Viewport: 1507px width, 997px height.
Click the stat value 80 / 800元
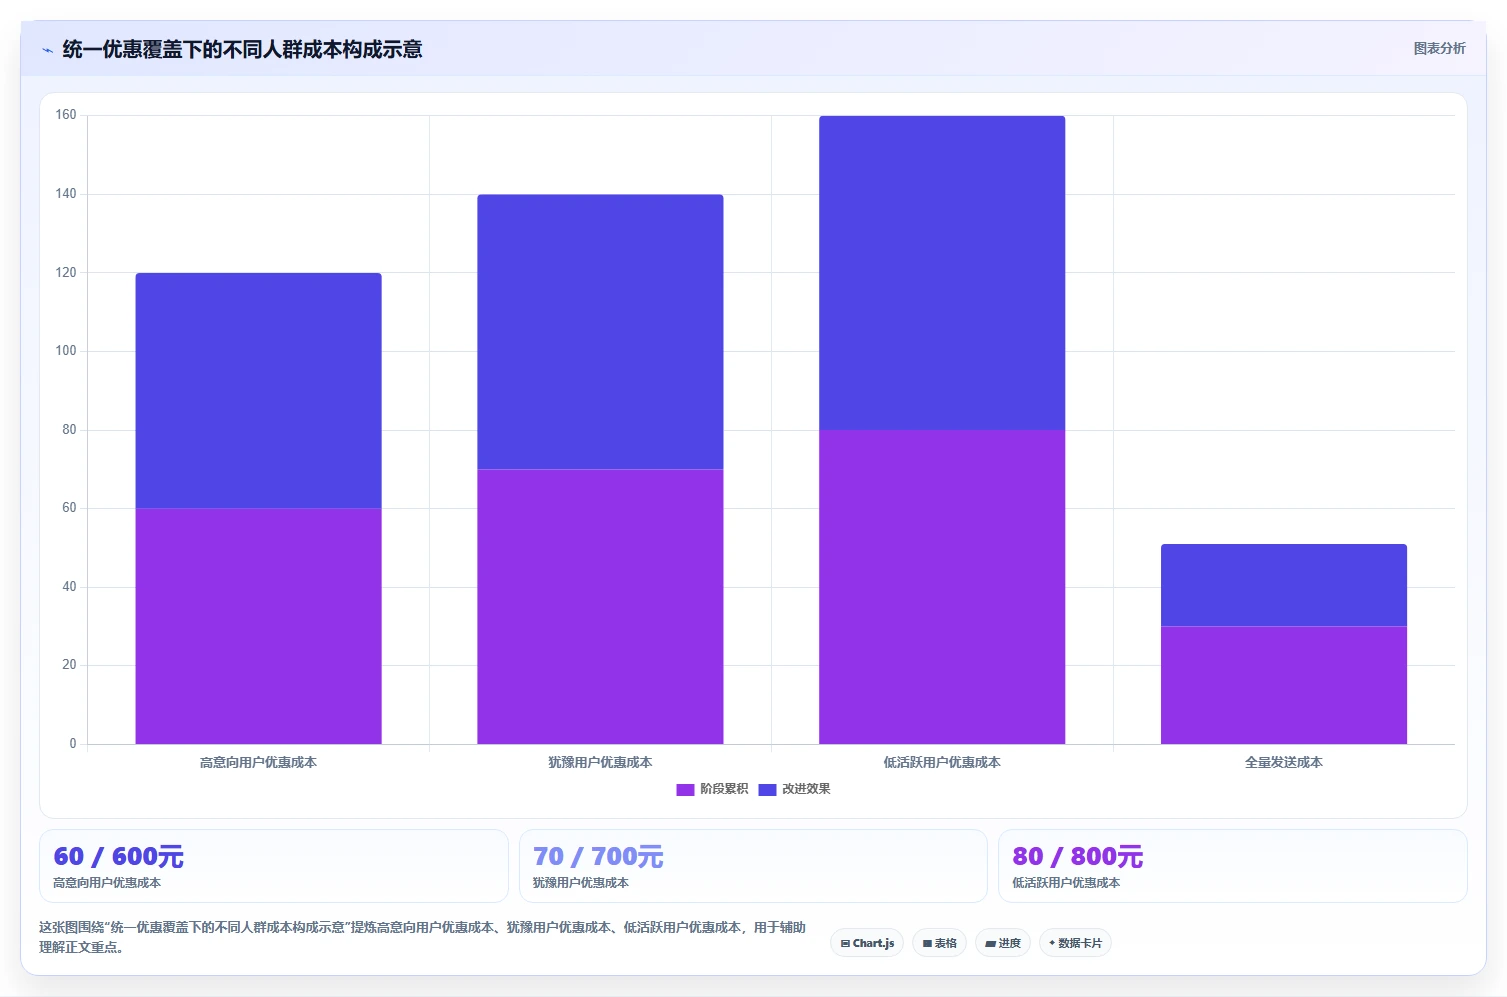pyautogui.click(x=1077, y=857)
